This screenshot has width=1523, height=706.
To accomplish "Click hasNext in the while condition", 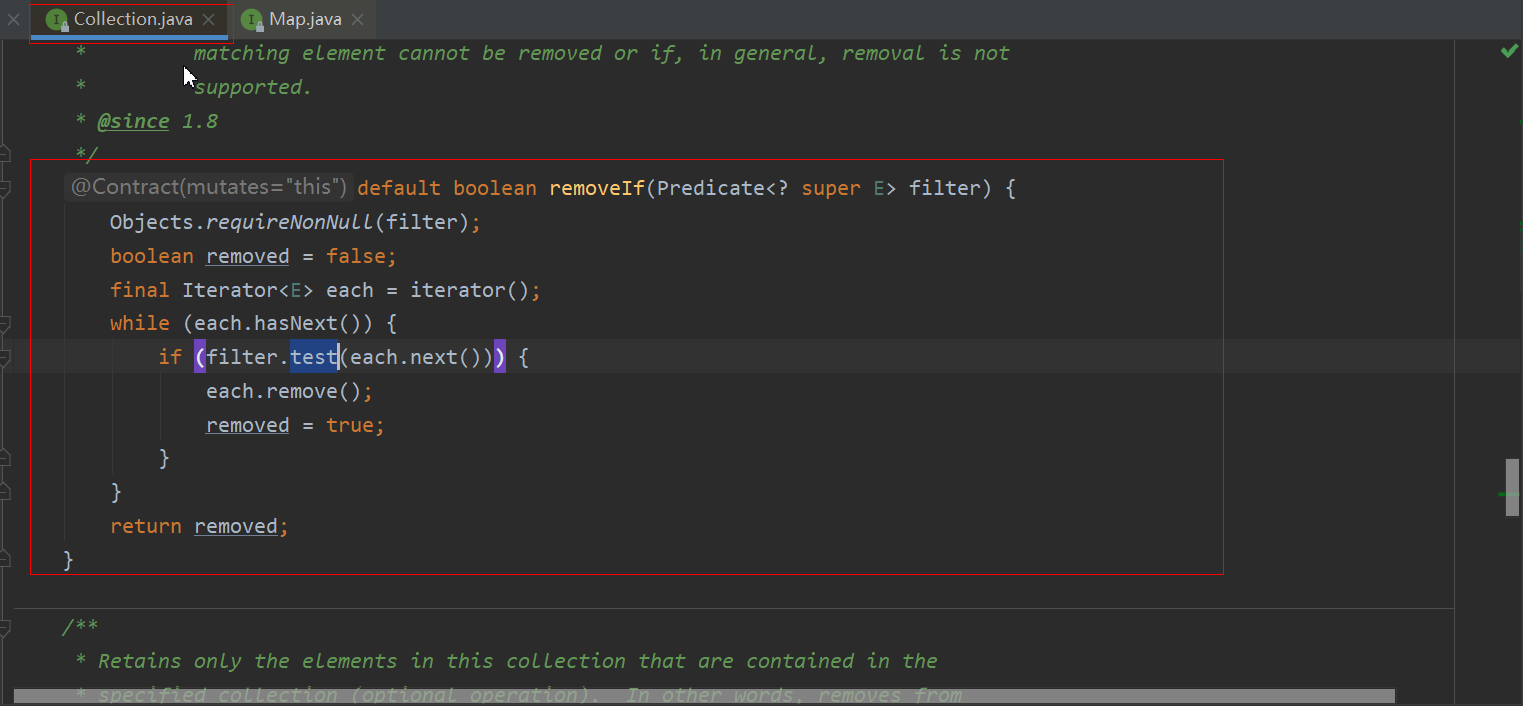I will click(298, 324).
